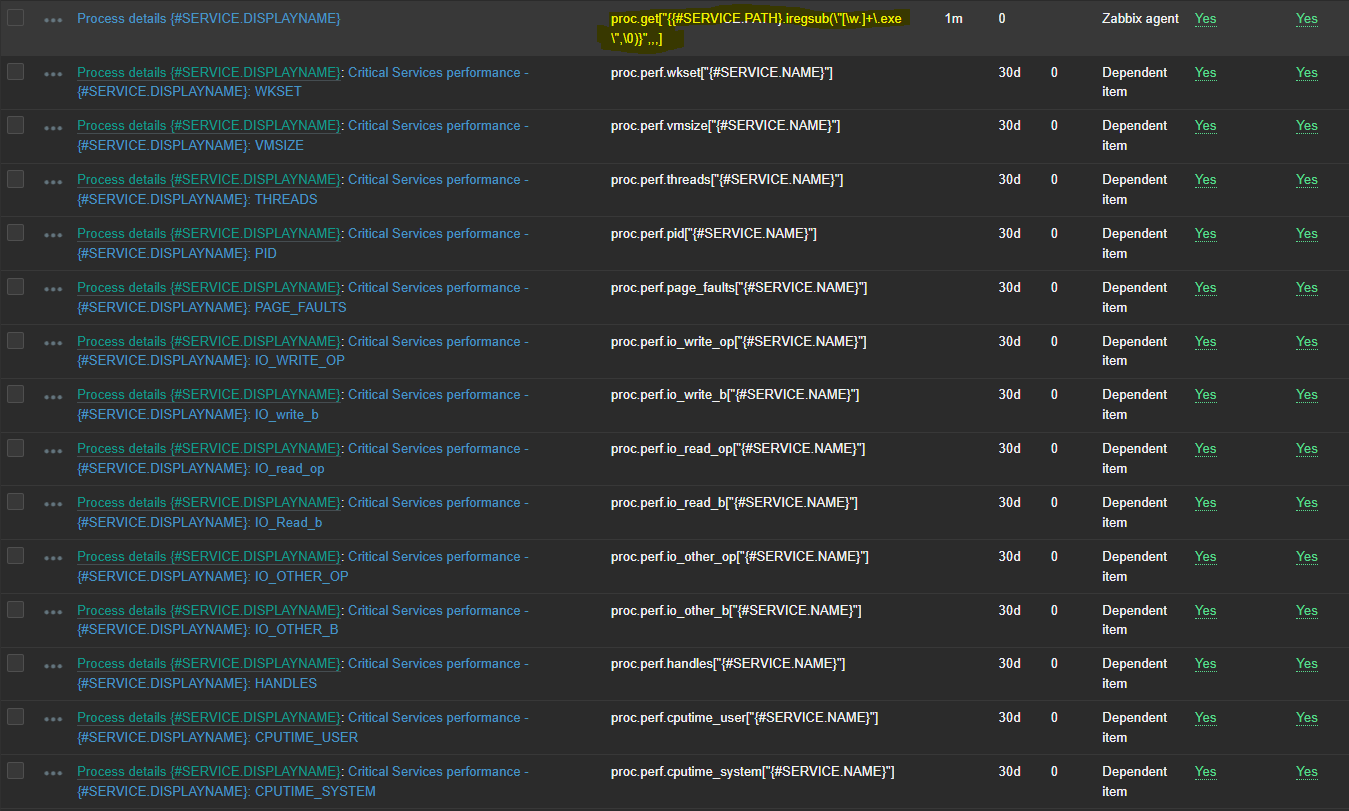This screenshot has width=1349, height=811.
Task: Open the item prototype ending in IO_Read_b
Action: 303,513
